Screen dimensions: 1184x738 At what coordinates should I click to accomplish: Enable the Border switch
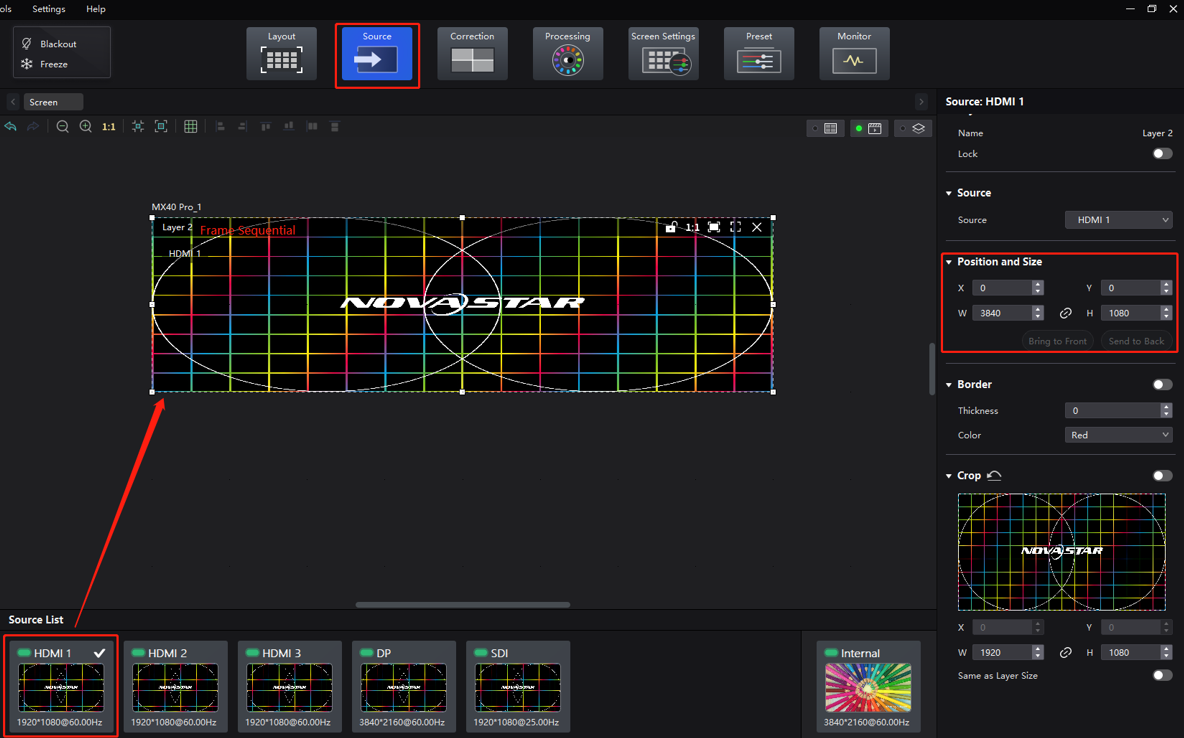(x=1162, y=384)
